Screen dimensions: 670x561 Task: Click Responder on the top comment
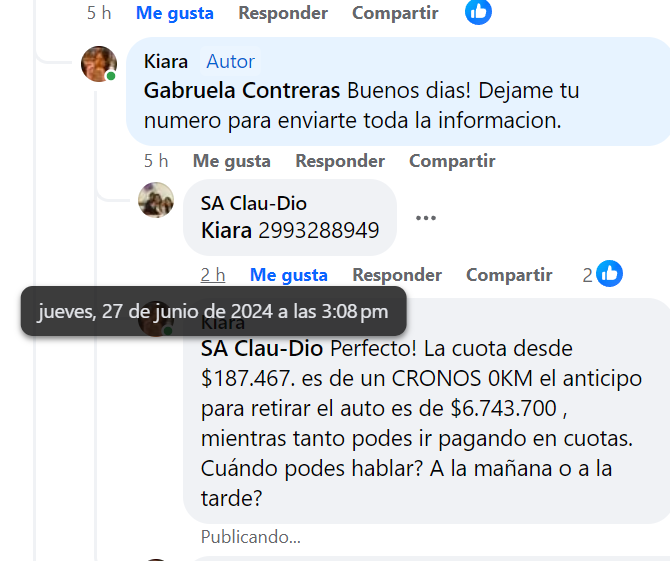(x=283, y=13)
